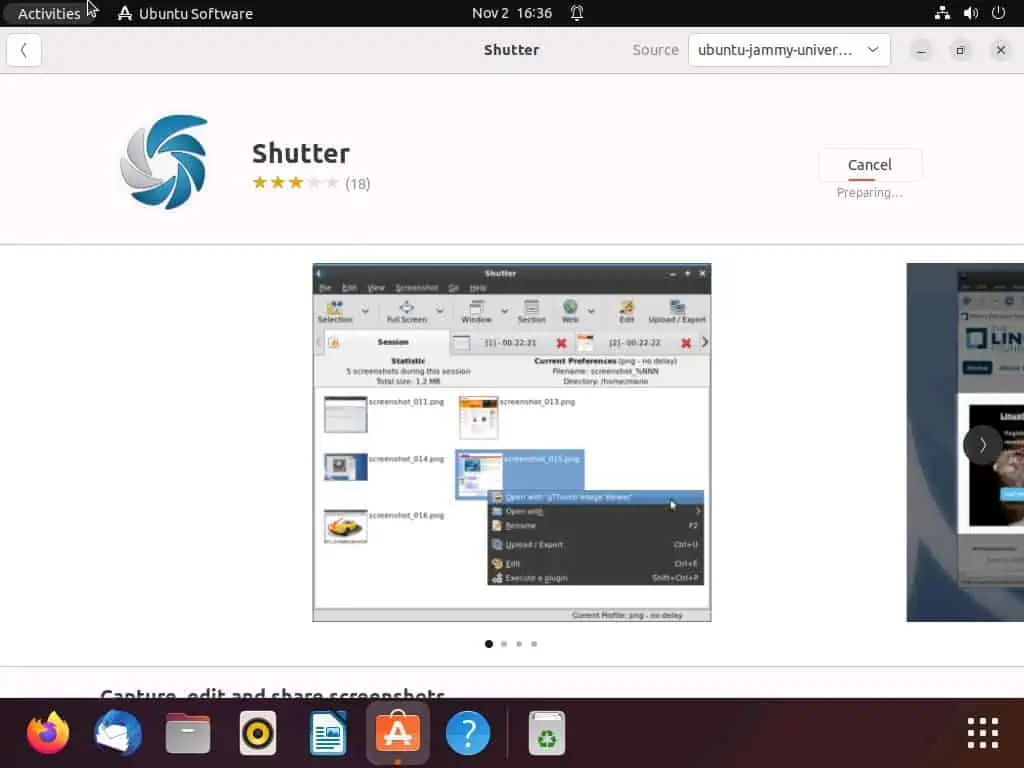Toggle notifications via the bell icon

(578, 13)
